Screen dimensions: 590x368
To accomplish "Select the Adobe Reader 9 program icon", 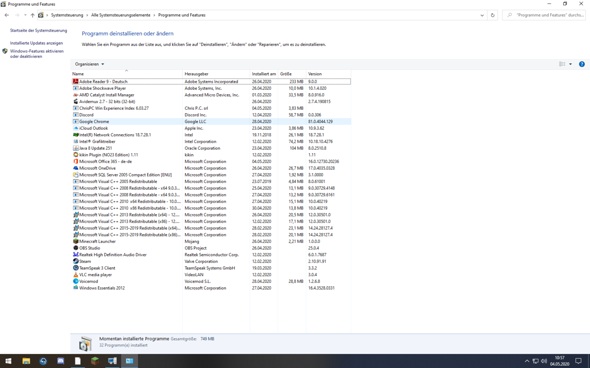I will point(75,81).
